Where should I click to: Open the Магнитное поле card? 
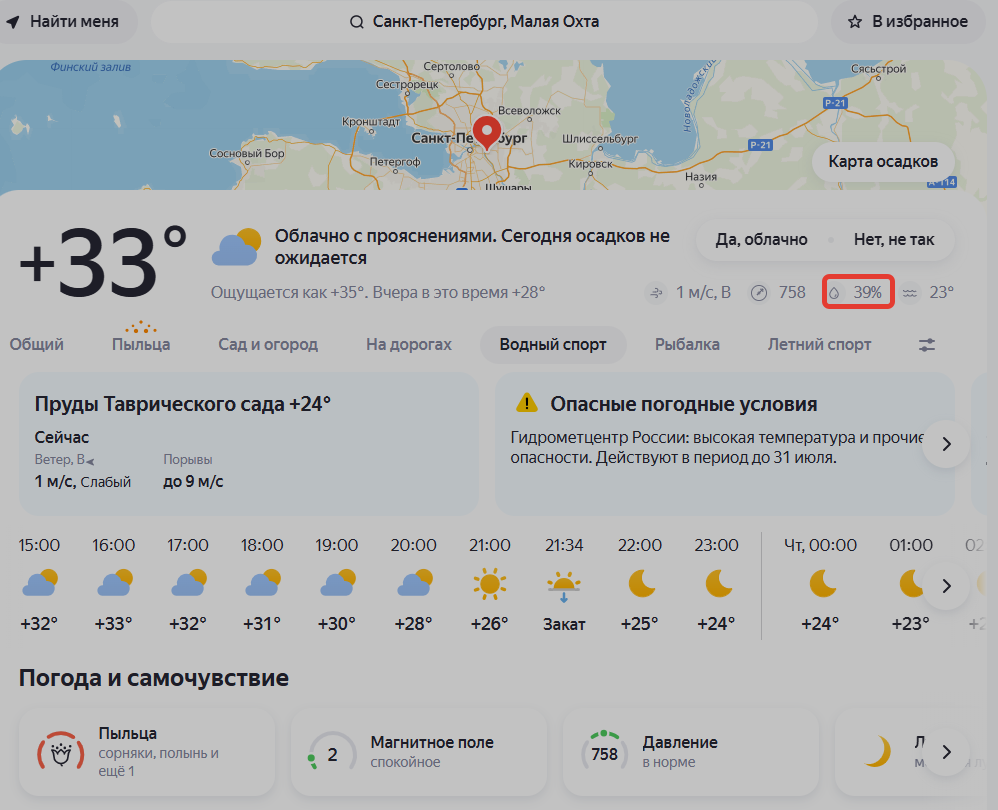[419, 752]
